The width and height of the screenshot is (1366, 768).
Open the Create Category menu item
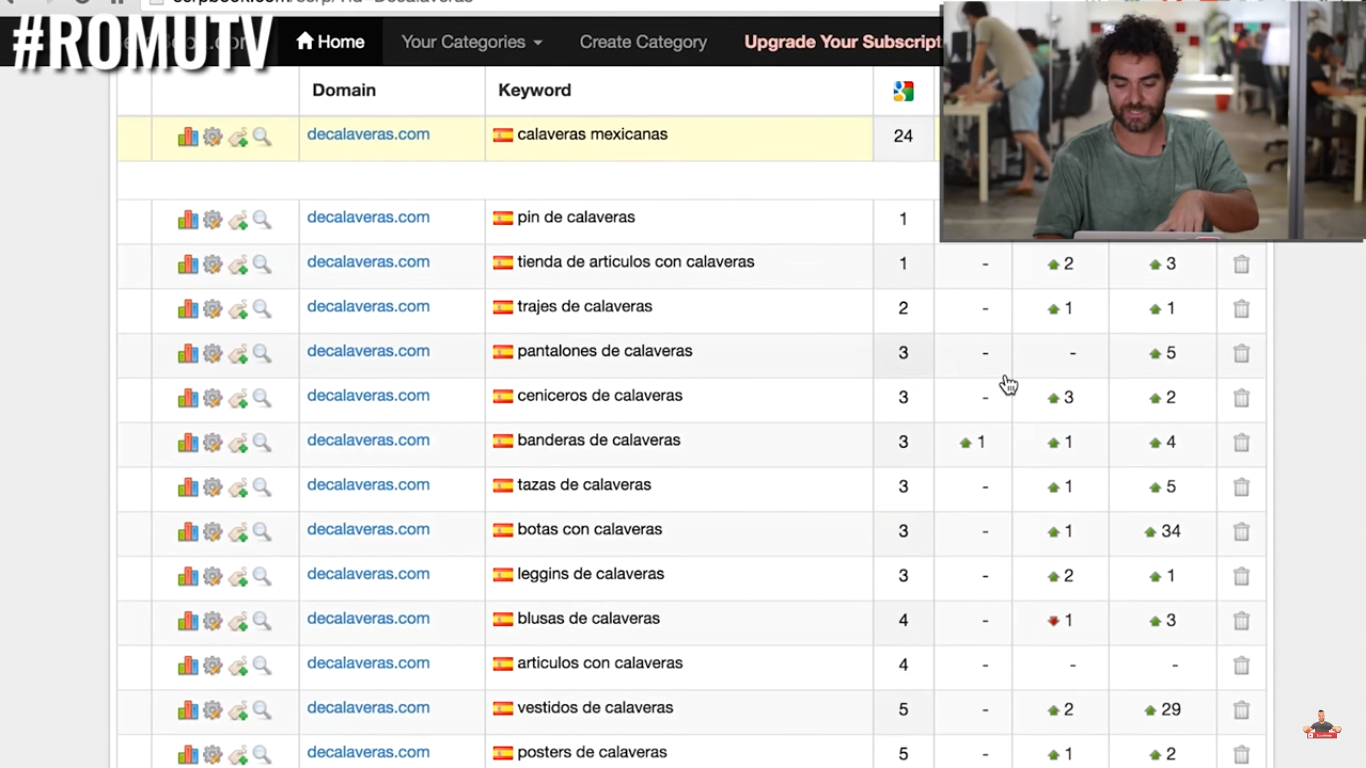(643, 42)
